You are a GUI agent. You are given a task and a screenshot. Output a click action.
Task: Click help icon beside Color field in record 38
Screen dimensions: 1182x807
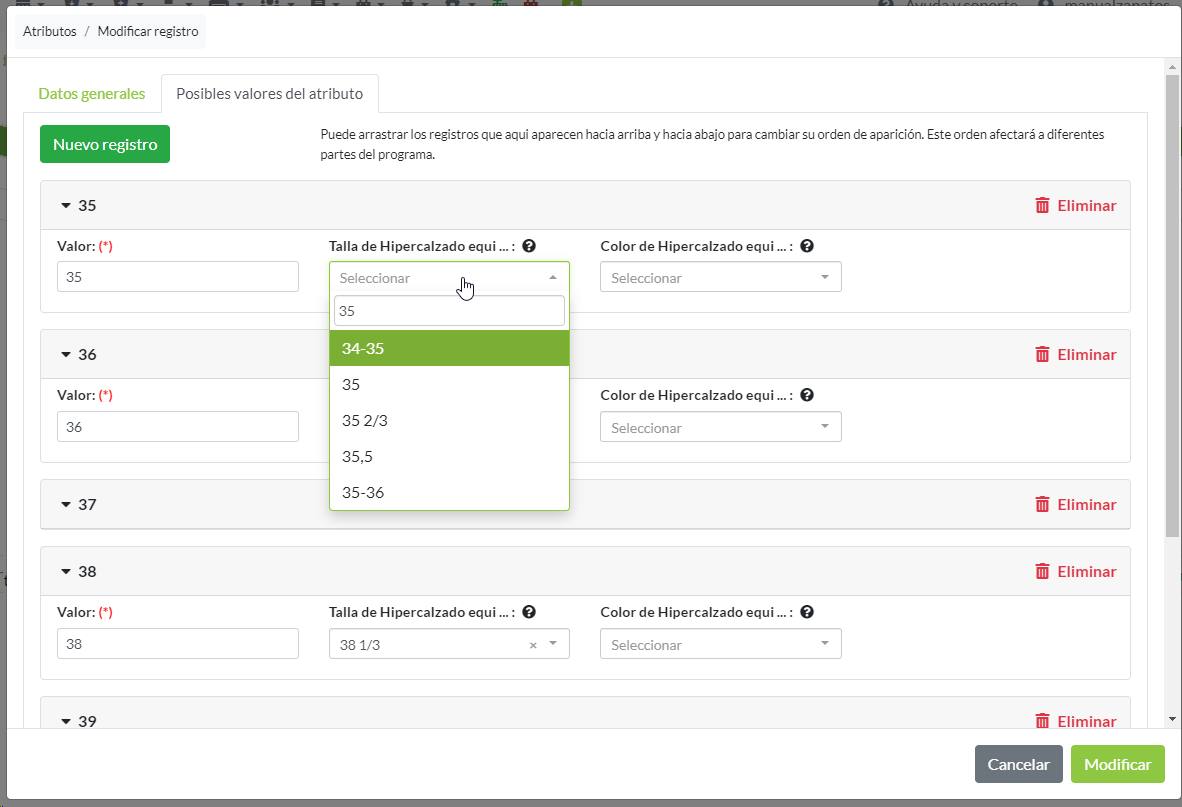coord(807,612)
